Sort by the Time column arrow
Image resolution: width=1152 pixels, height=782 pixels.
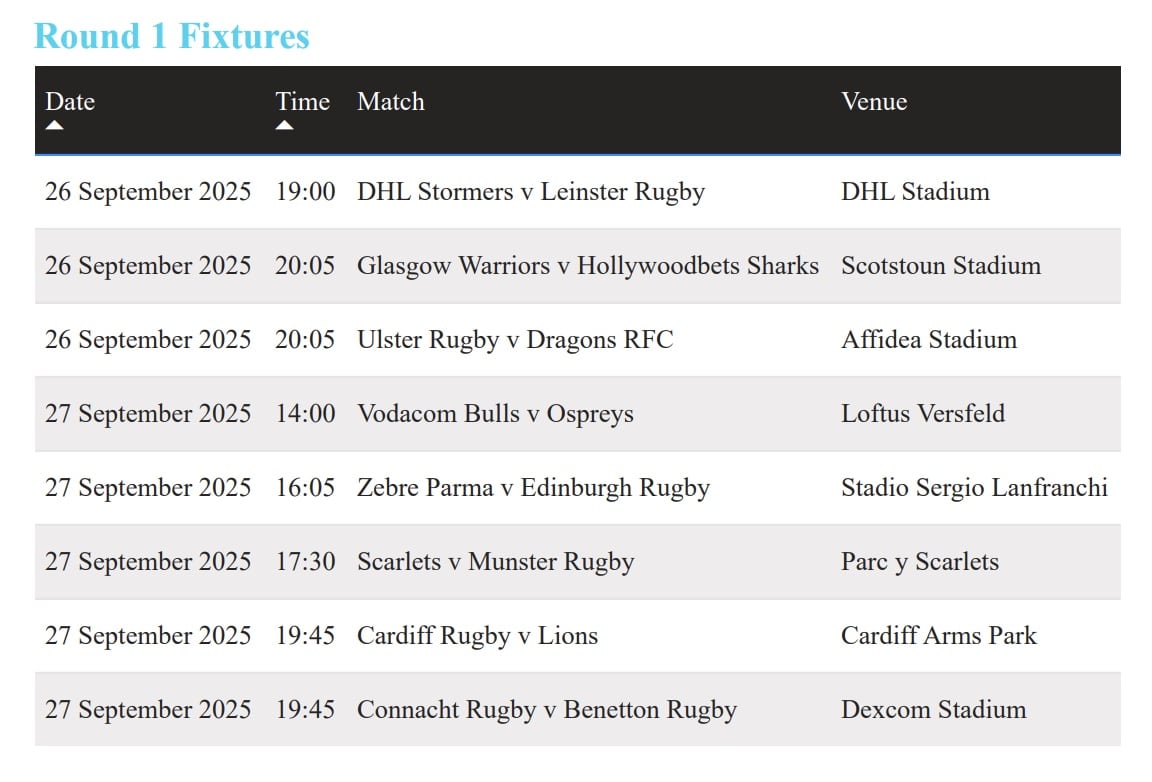[x=284, y=125]
